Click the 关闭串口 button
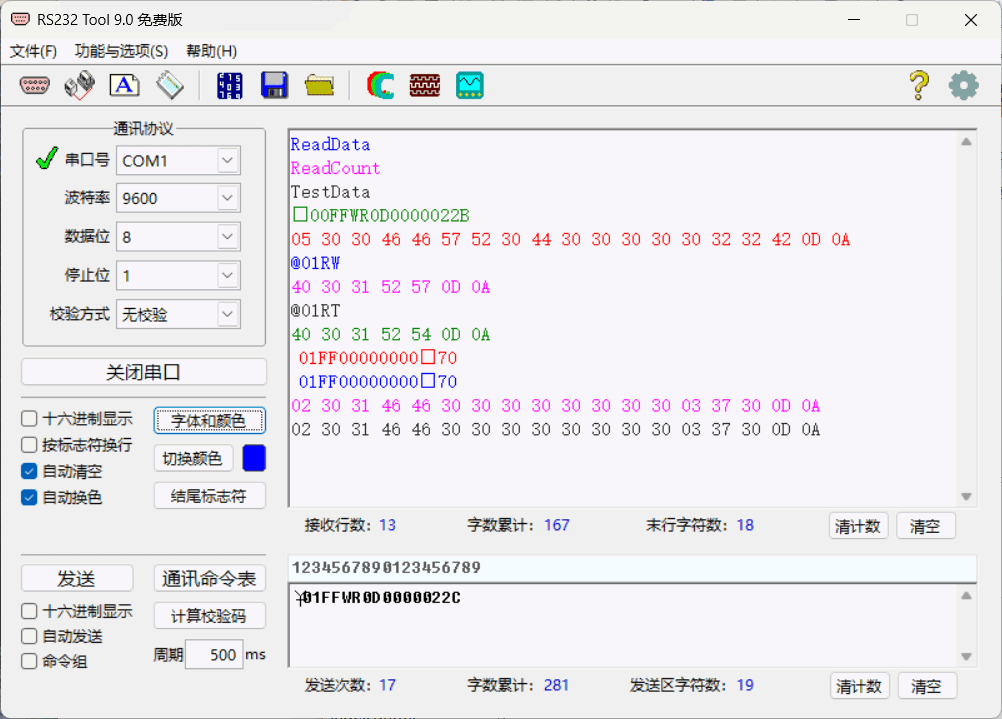This screenshot has height=719, width=1002. (x=144, y=372)
